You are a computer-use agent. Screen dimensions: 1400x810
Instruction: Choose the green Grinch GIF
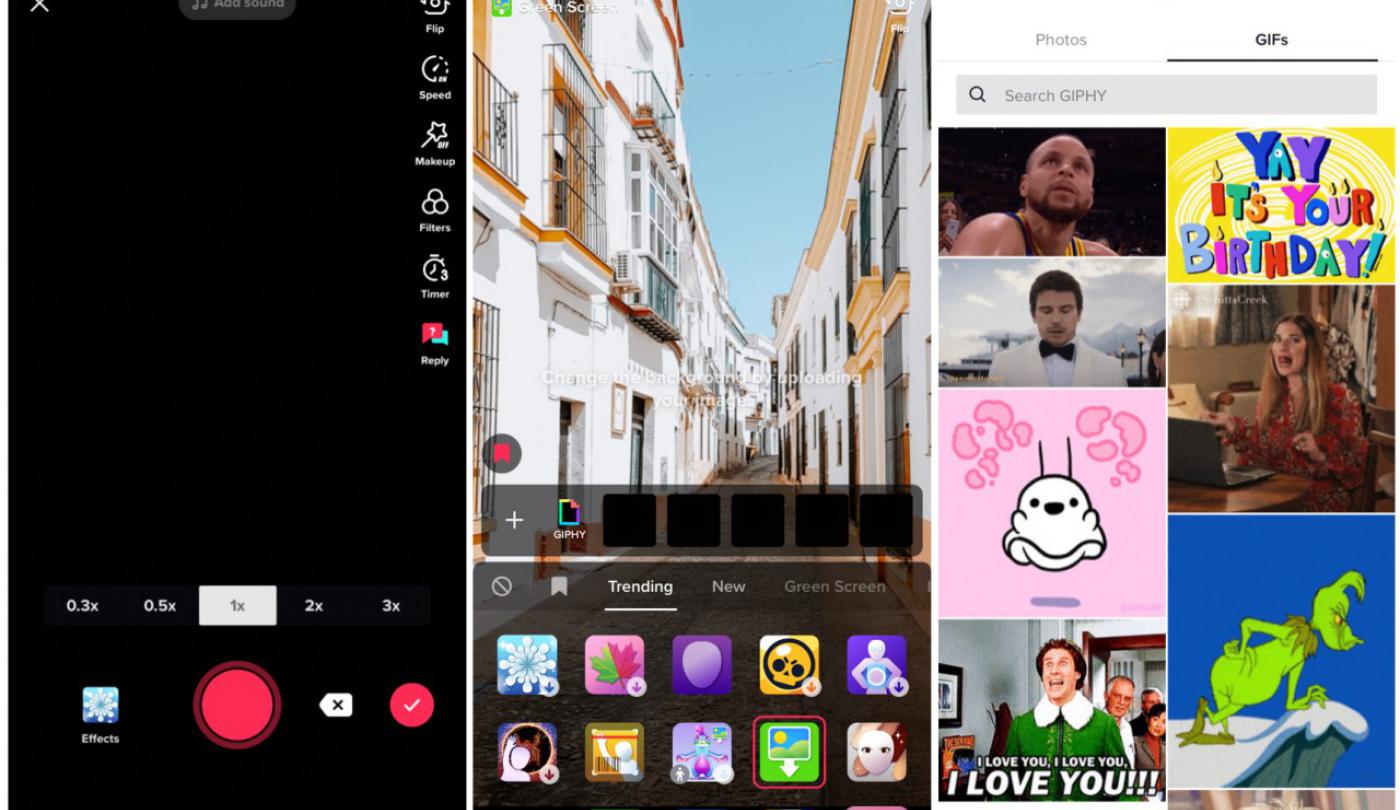tap(1282, 651)
